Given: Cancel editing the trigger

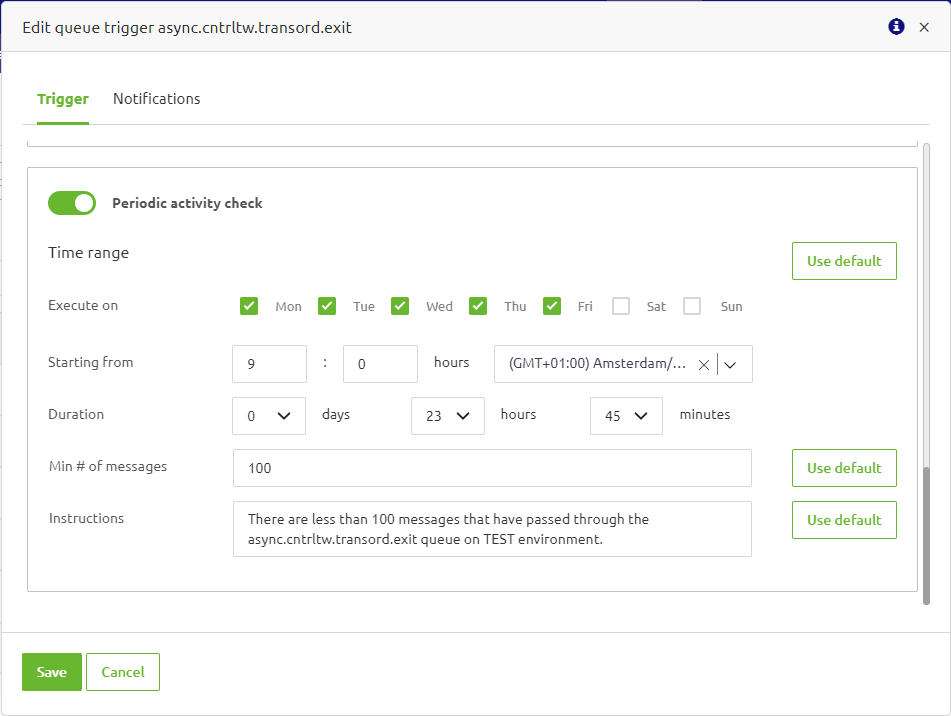Looking at the screenshot, I should [x=122, y=671].
